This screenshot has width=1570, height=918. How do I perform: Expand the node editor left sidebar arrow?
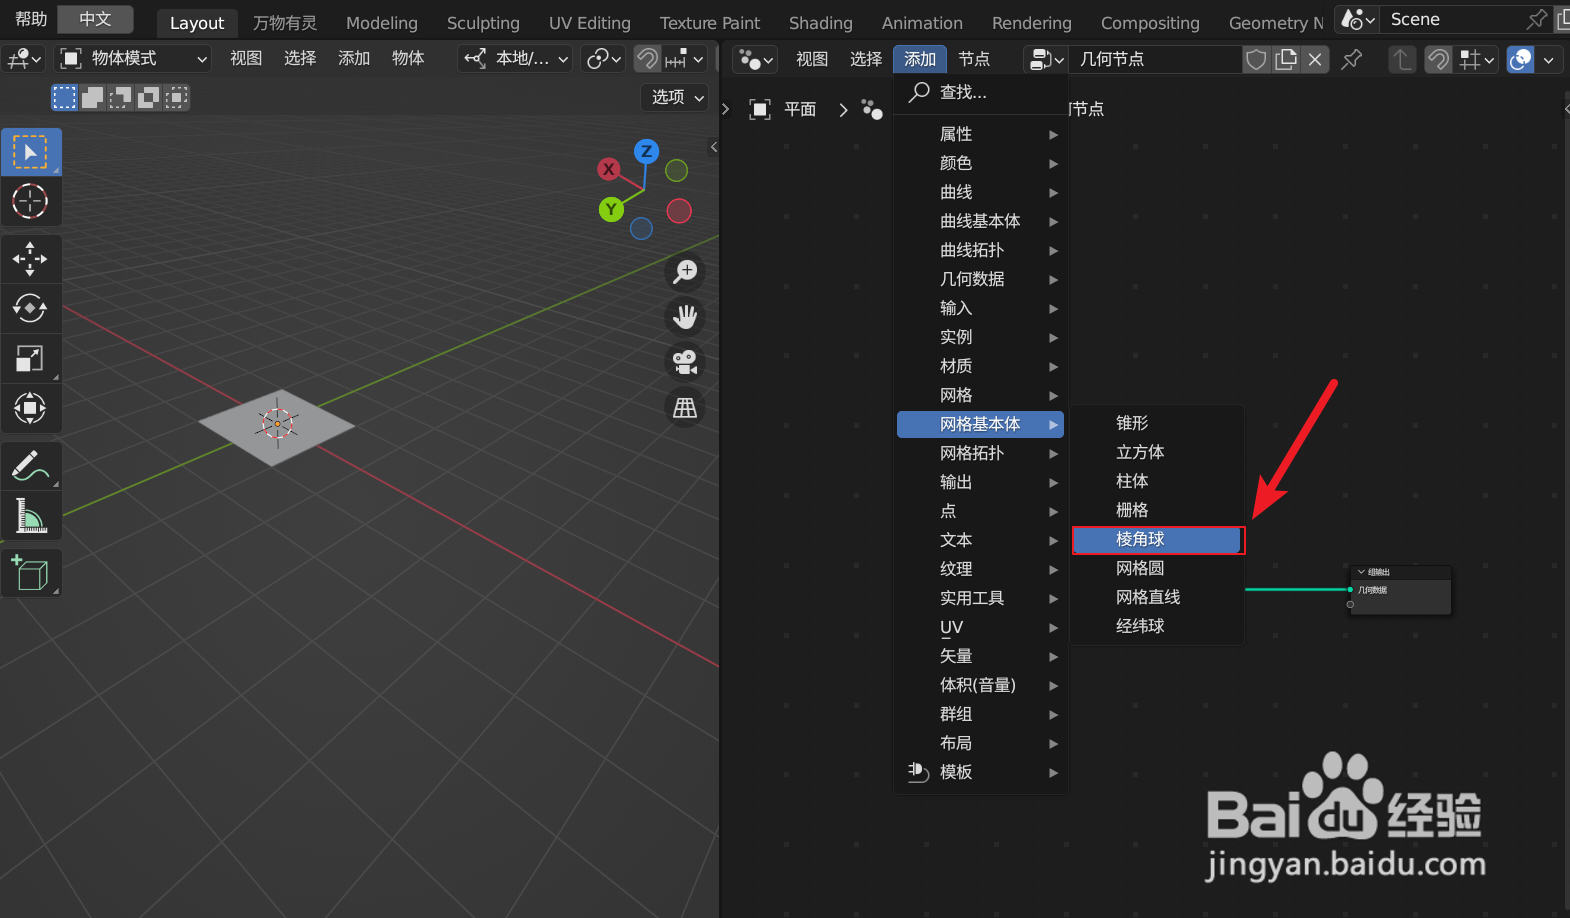coord(726,109)
